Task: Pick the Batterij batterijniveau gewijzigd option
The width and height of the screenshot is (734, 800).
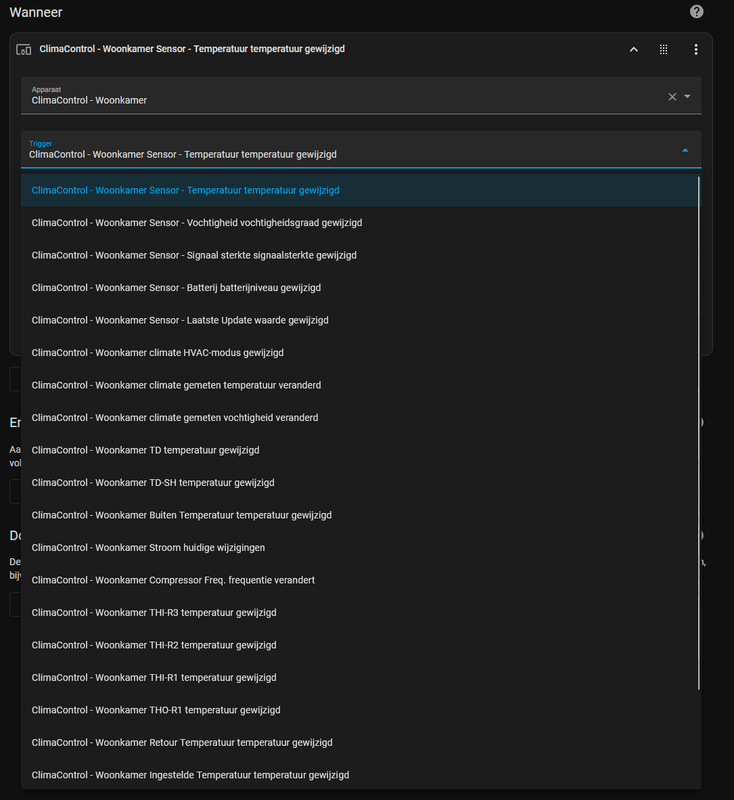Action: pos(176,288)
